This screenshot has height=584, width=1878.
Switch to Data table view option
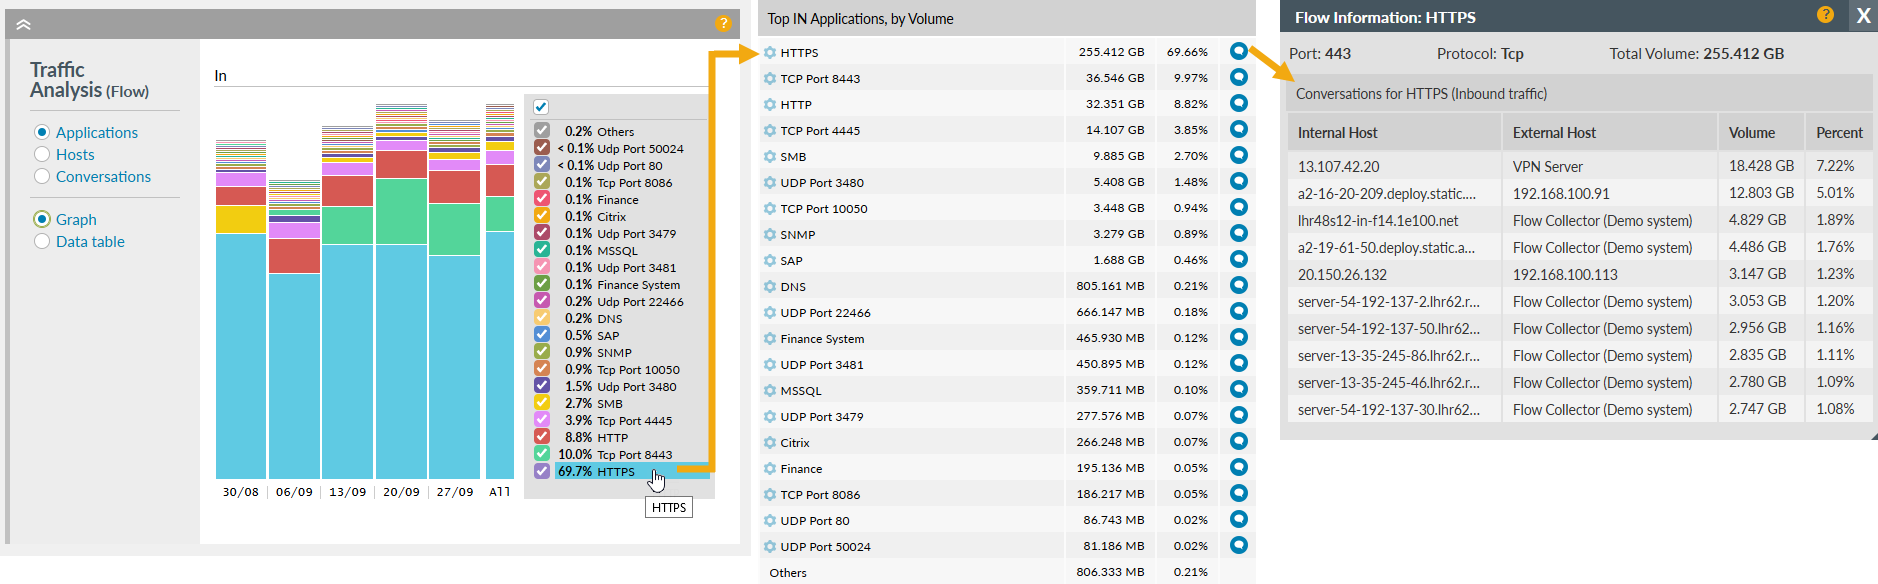tap(42, 241)
